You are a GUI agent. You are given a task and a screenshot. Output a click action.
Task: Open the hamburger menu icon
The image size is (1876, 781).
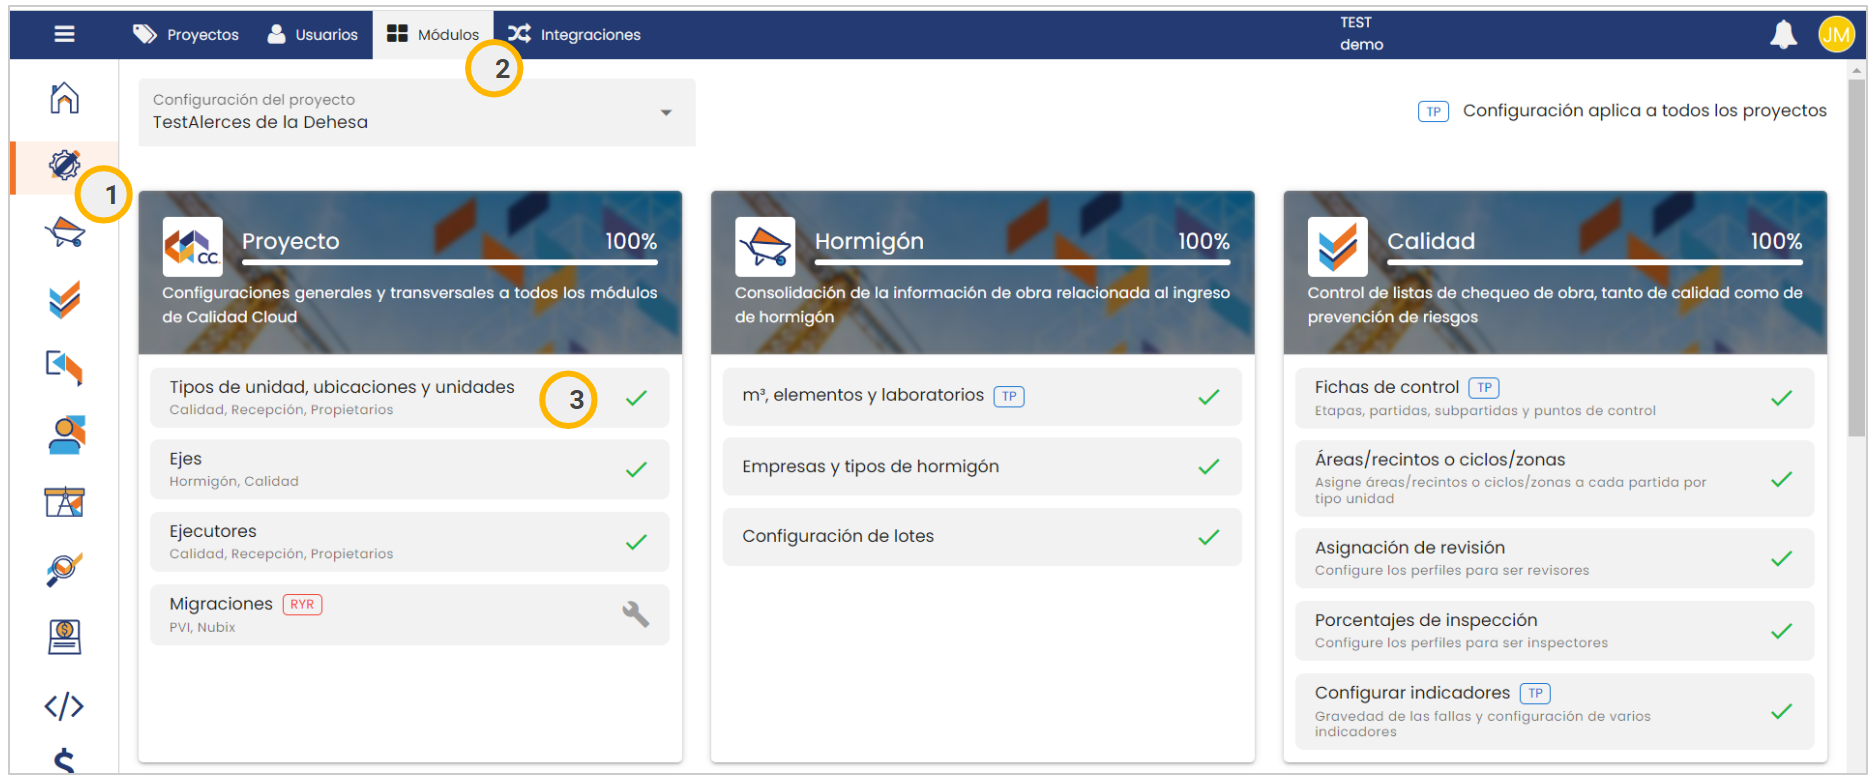pos(64,34)
